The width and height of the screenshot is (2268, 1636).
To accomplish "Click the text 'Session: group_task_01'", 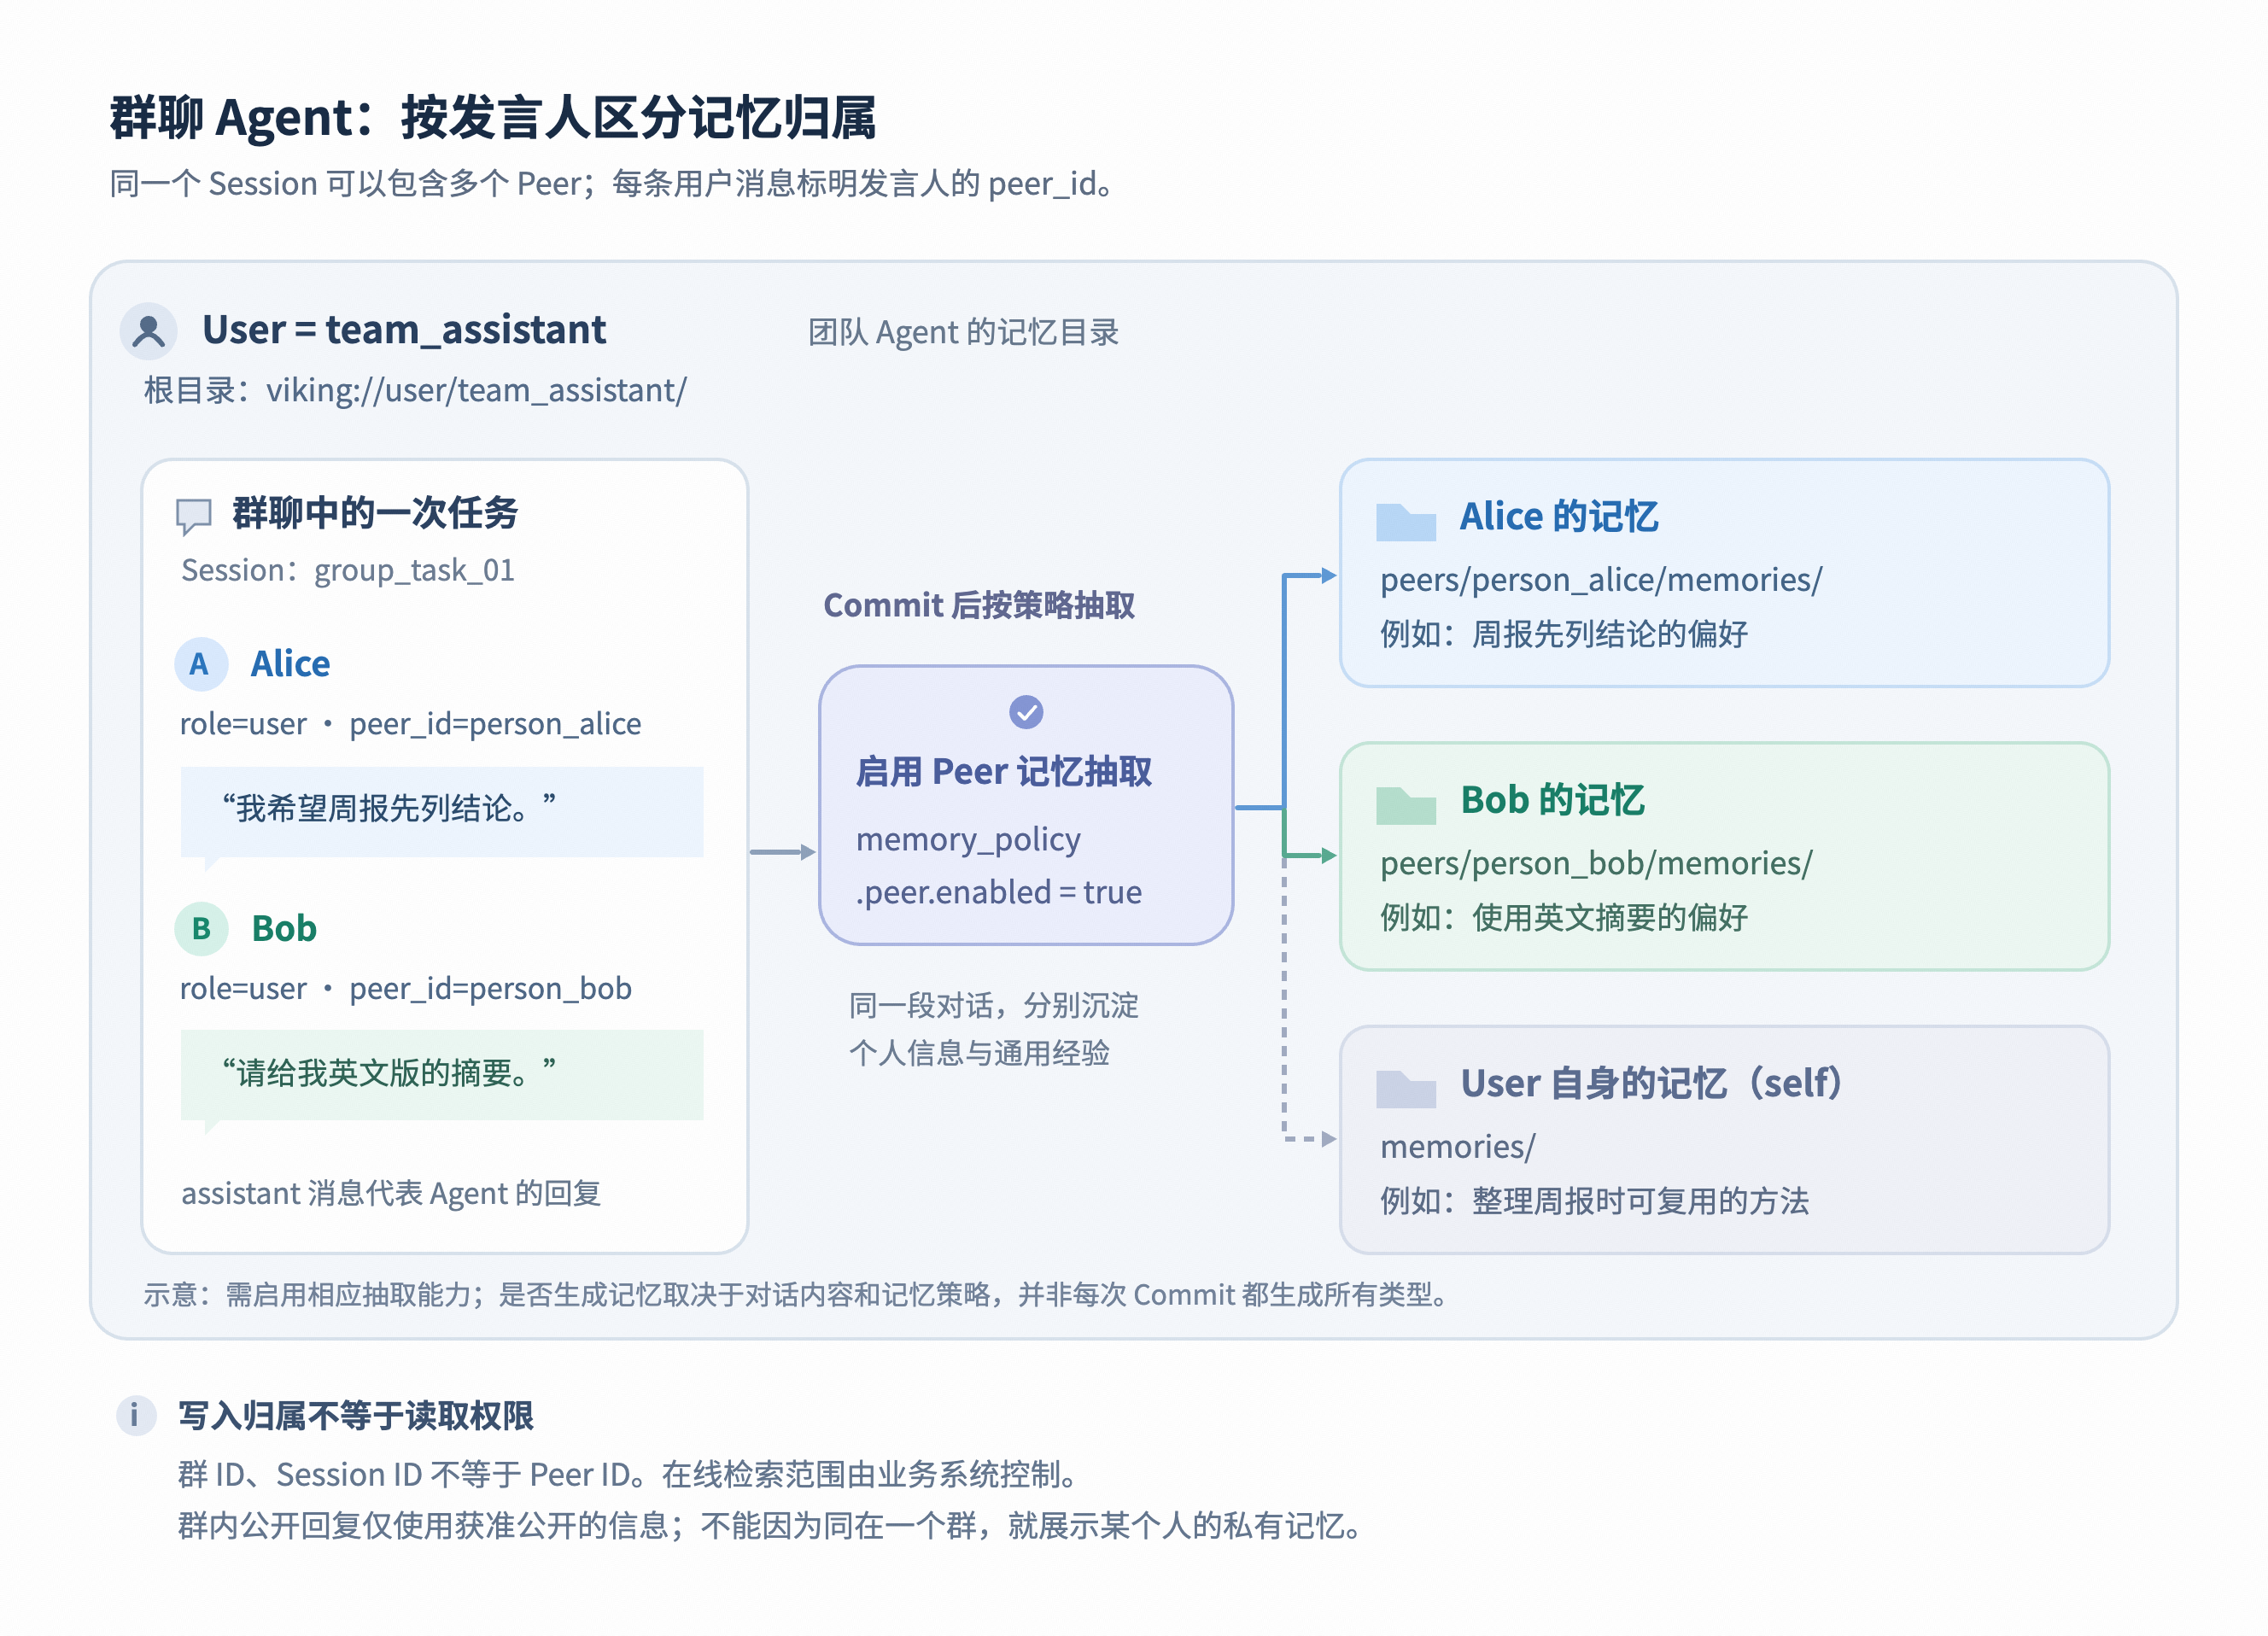I will point(348,570).
